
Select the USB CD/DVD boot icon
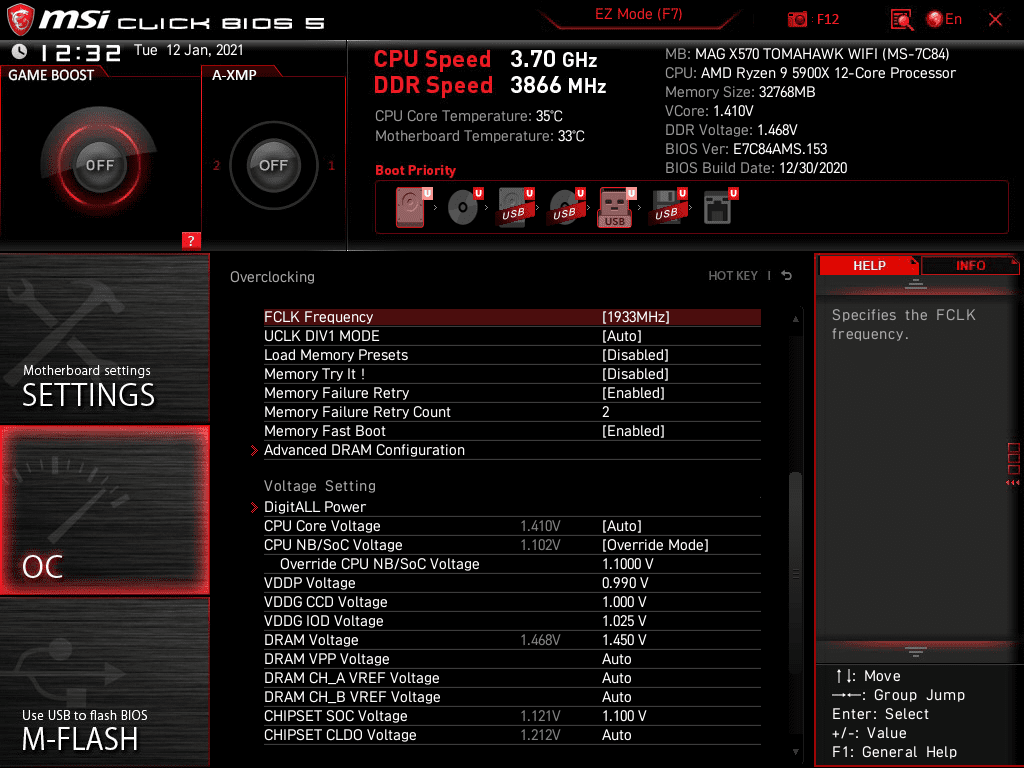tap(567, 207)
